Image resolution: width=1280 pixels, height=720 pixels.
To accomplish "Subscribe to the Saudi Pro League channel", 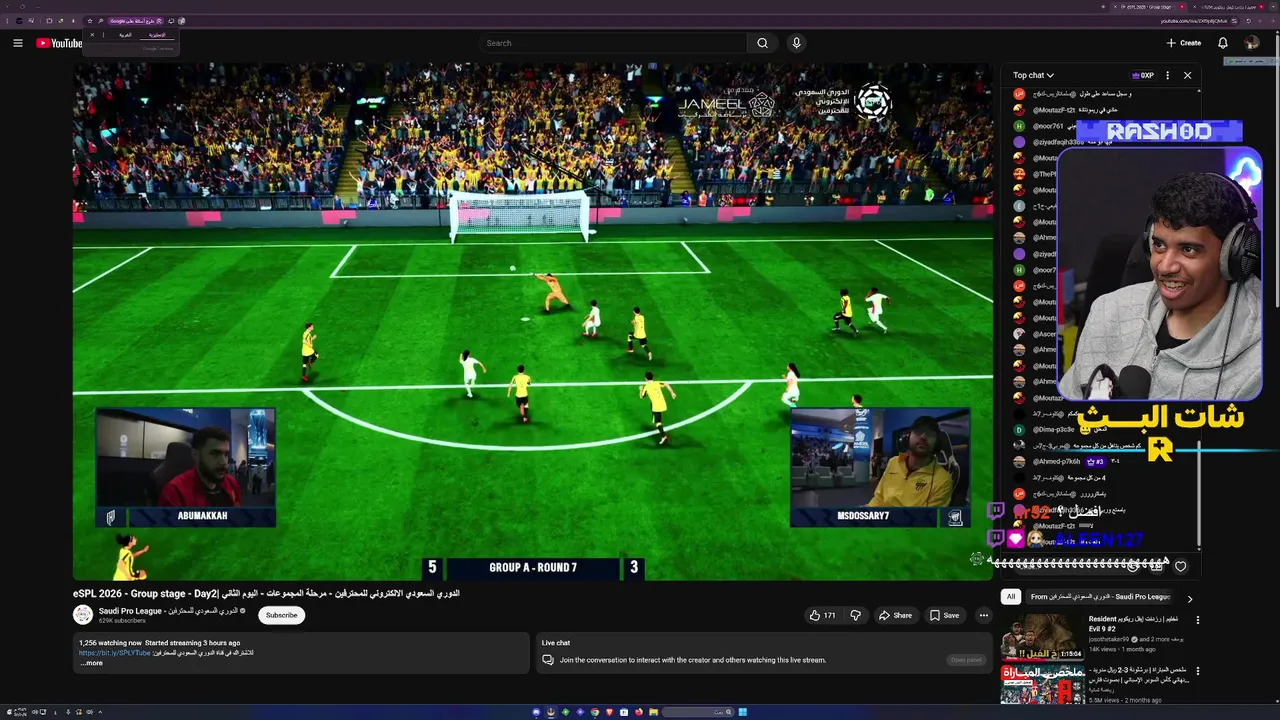I will click(281, 615).
